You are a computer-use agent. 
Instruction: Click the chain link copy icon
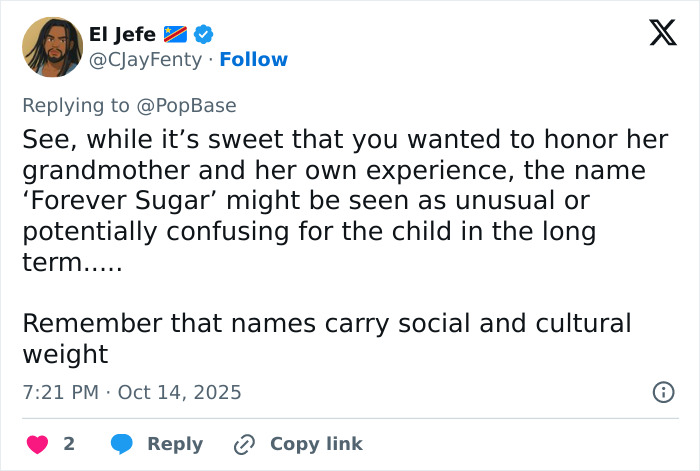coord(244,443)
